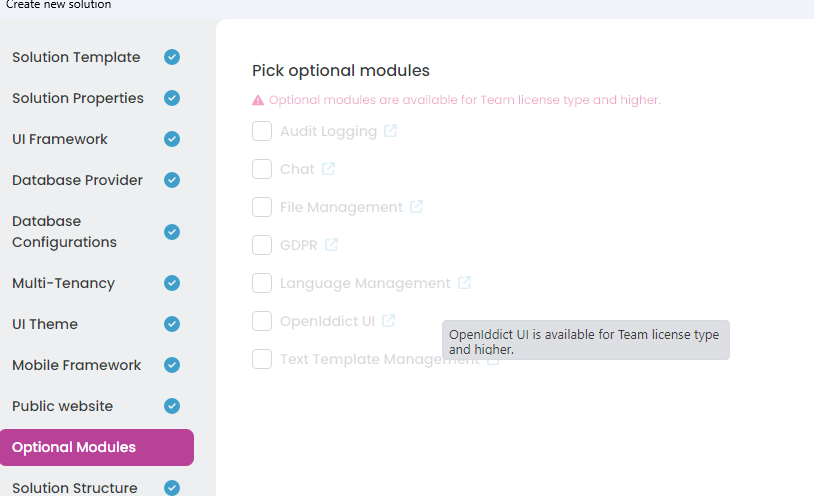Enable the Audit Logging checkbox

(262, 131)
